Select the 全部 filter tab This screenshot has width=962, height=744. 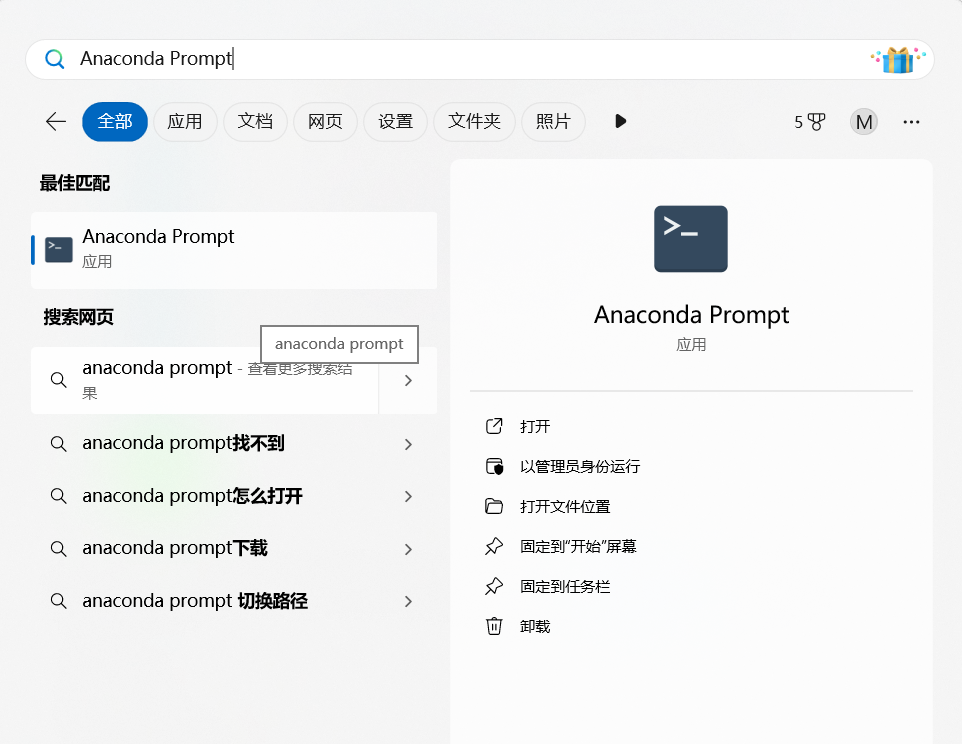(x=115, y=121)
